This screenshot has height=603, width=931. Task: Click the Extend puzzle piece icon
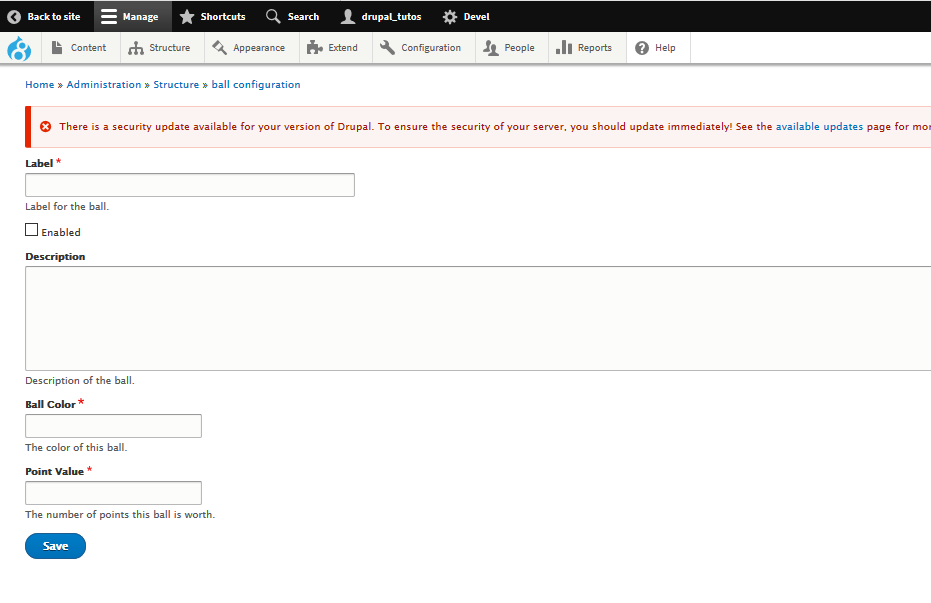click(314, 48)
